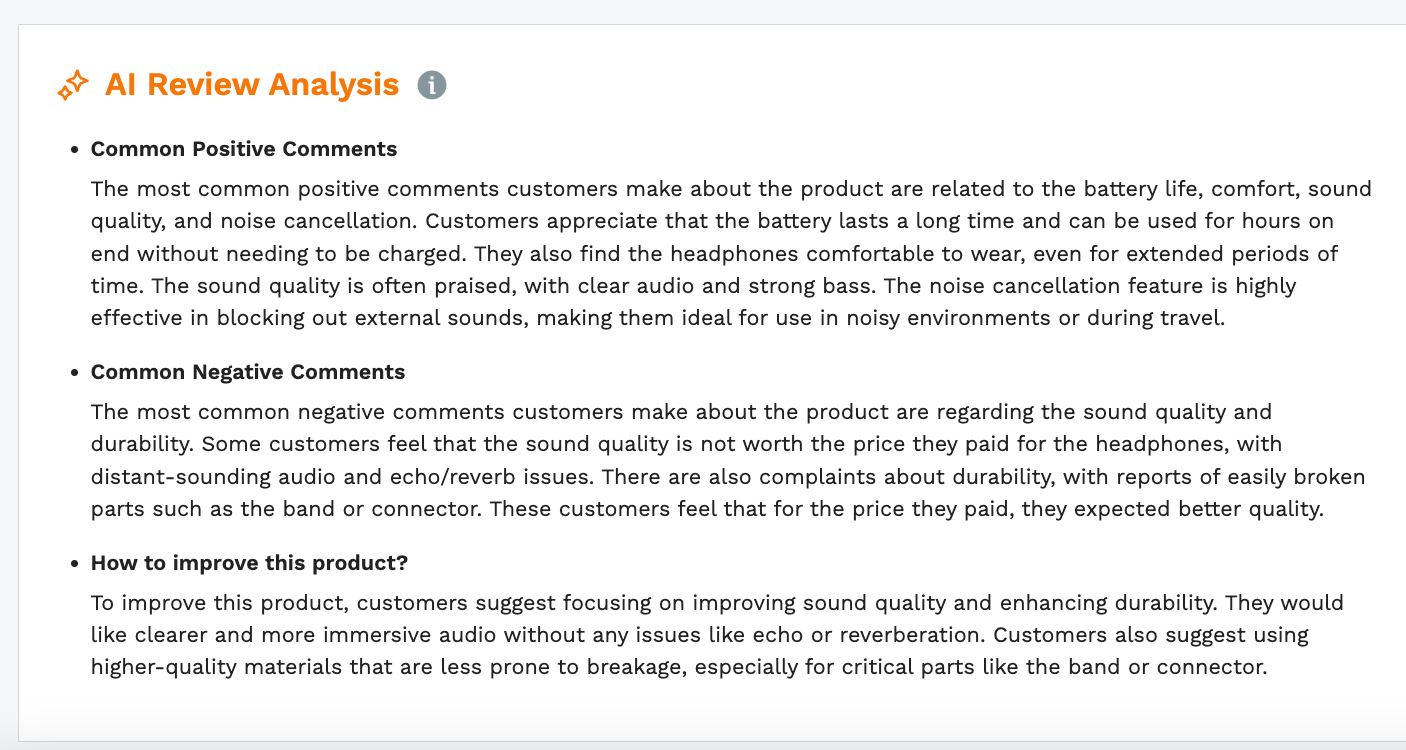
Task: Click the orange sparkle AI icon
Action: click(x=73, y=86)
